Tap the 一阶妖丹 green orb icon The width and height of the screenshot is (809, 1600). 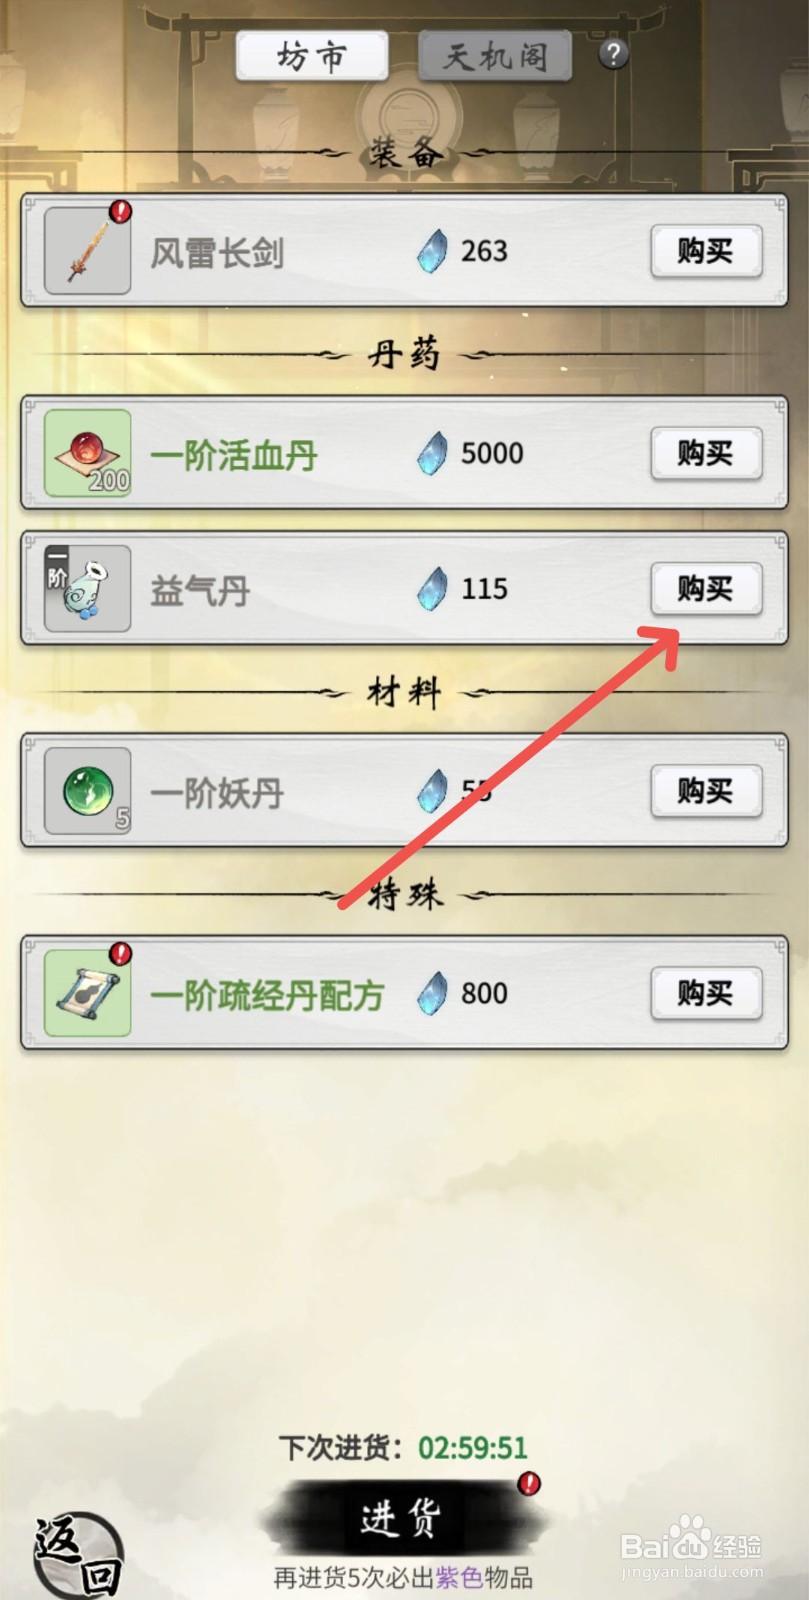click(x=88, y=791)
